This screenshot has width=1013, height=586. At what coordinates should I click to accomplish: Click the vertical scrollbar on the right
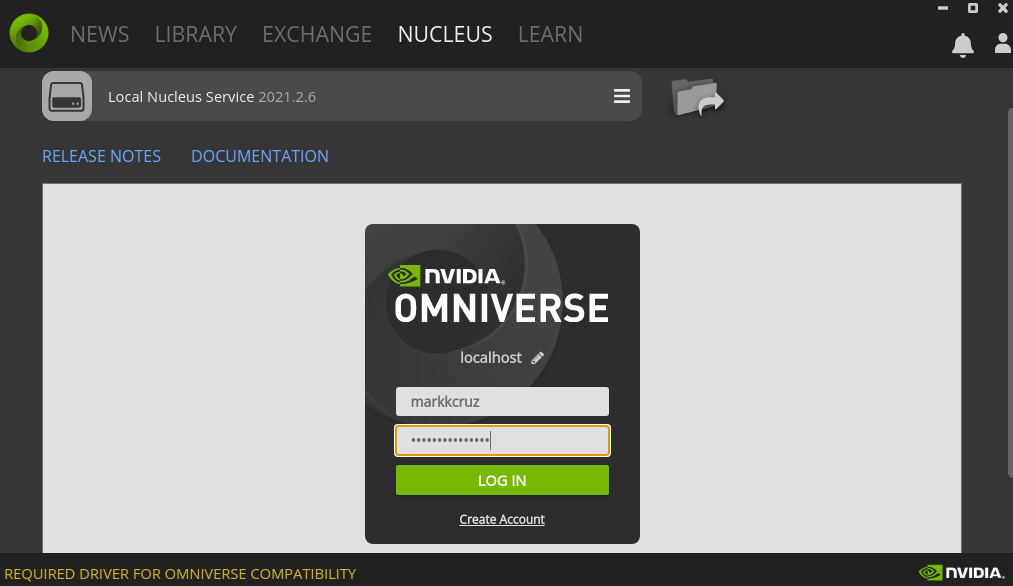click(1010, 294)
